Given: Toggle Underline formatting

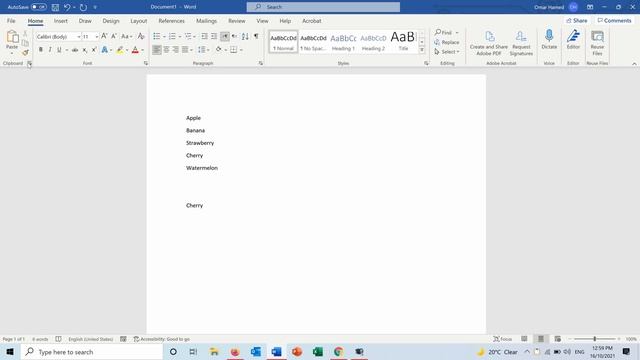Looking at the screenshot, I should pyautogui.click(x=59, y=50).
